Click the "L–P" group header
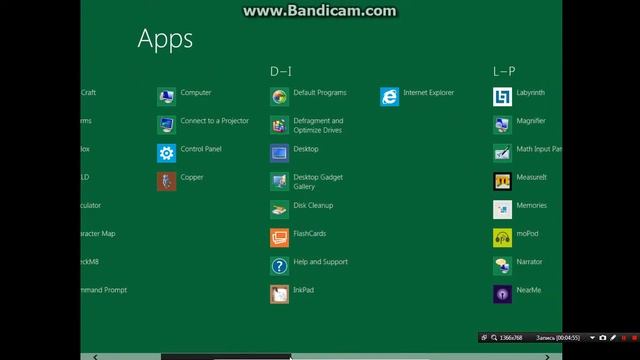The width and height of the screenshot is (640, 360). (x=504, y=71)
